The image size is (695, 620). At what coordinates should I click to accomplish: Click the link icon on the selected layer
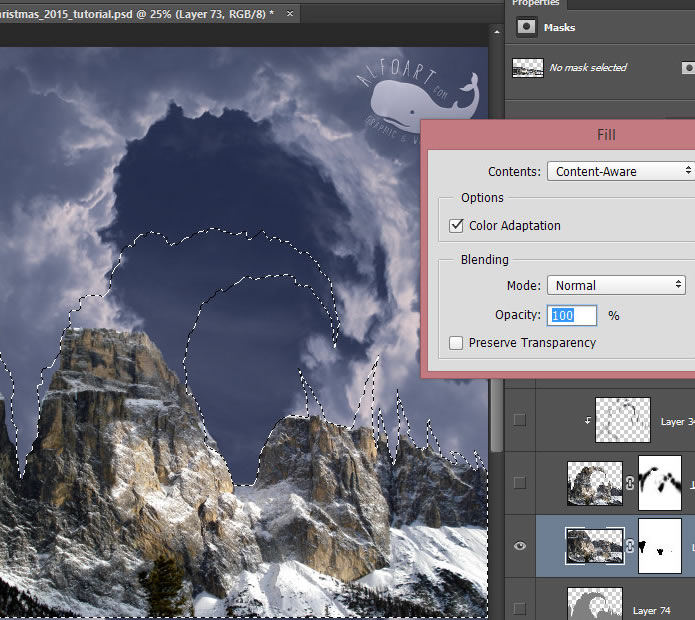tap(632, 545)
